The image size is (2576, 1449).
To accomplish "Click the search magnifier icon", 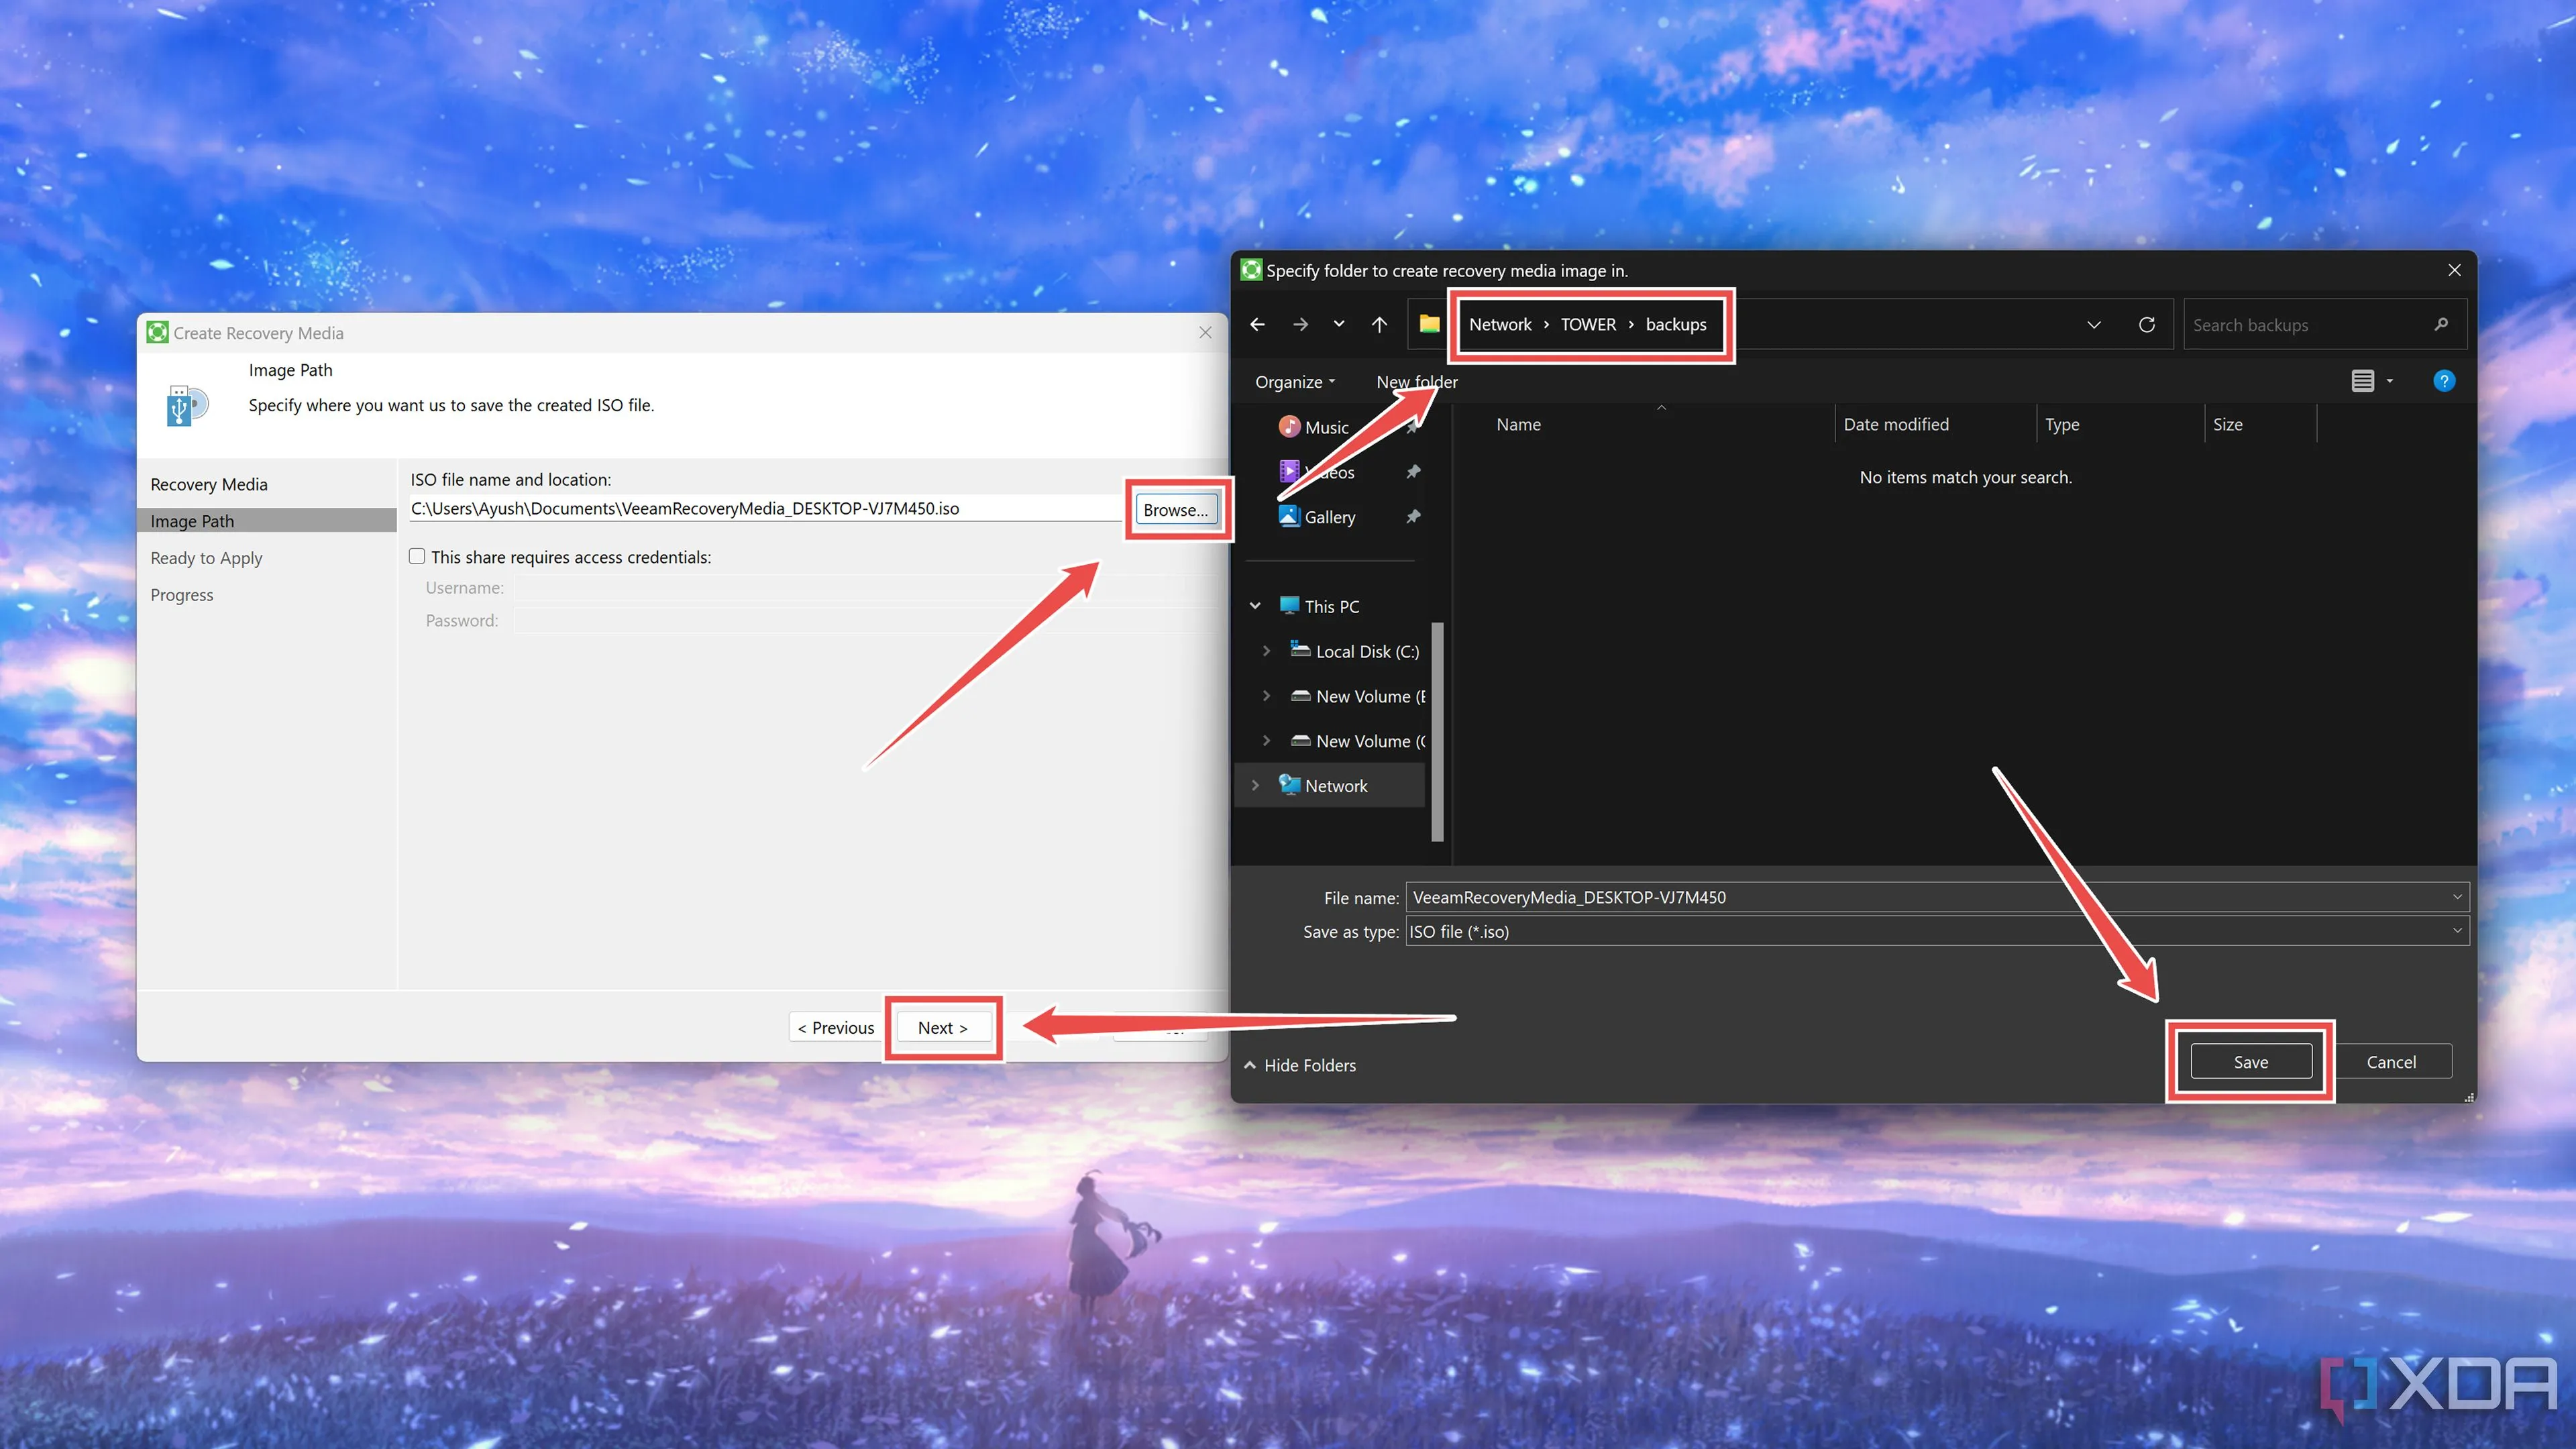I will click(x=2440, y=324).
